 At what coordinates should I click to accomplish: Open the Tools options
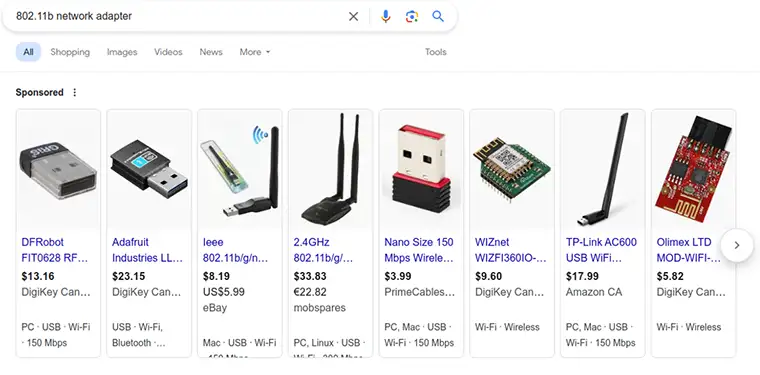tap(435, 52)
